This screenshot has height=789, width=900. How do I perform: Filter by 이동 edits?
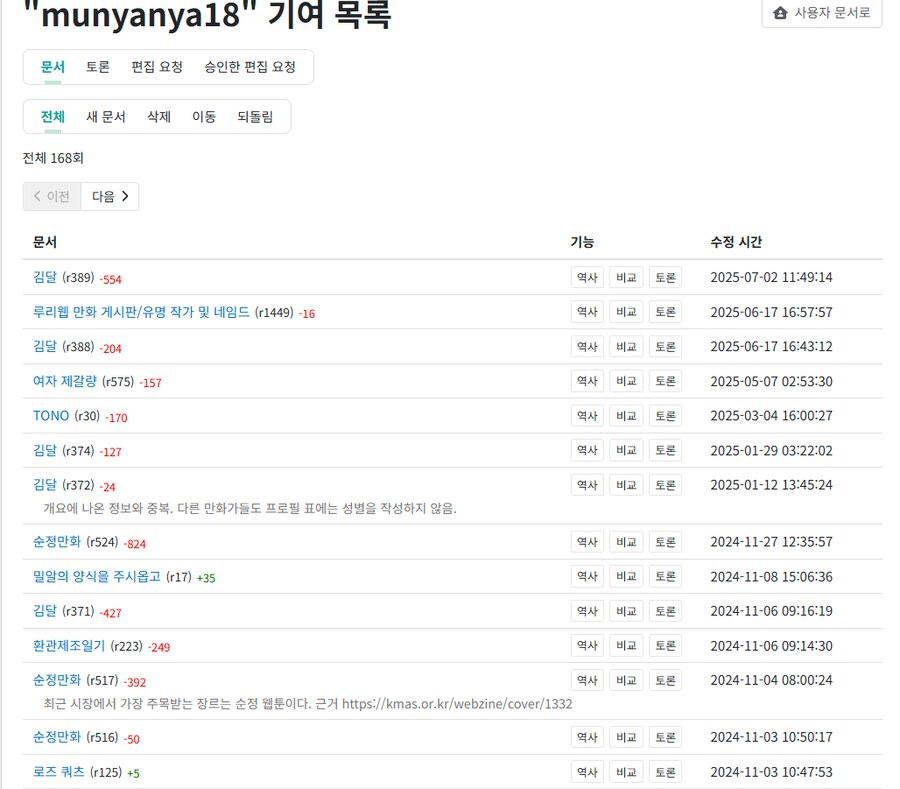[x=204, y=117]
